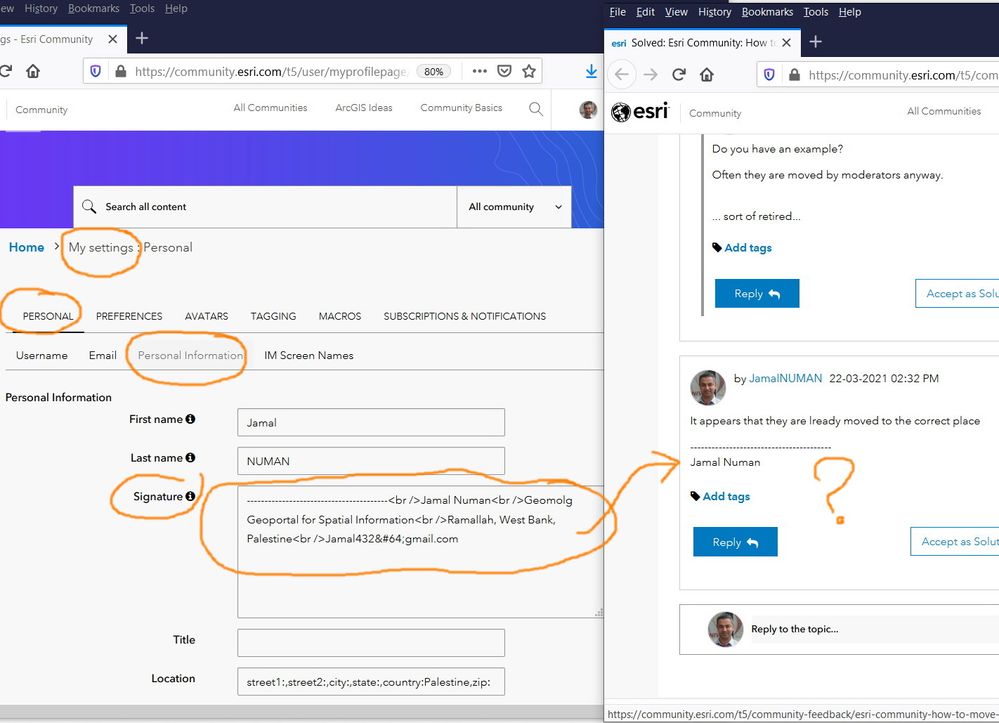Open Help menu in right browser
Screen dimensions: 999x723
point(850,11)
